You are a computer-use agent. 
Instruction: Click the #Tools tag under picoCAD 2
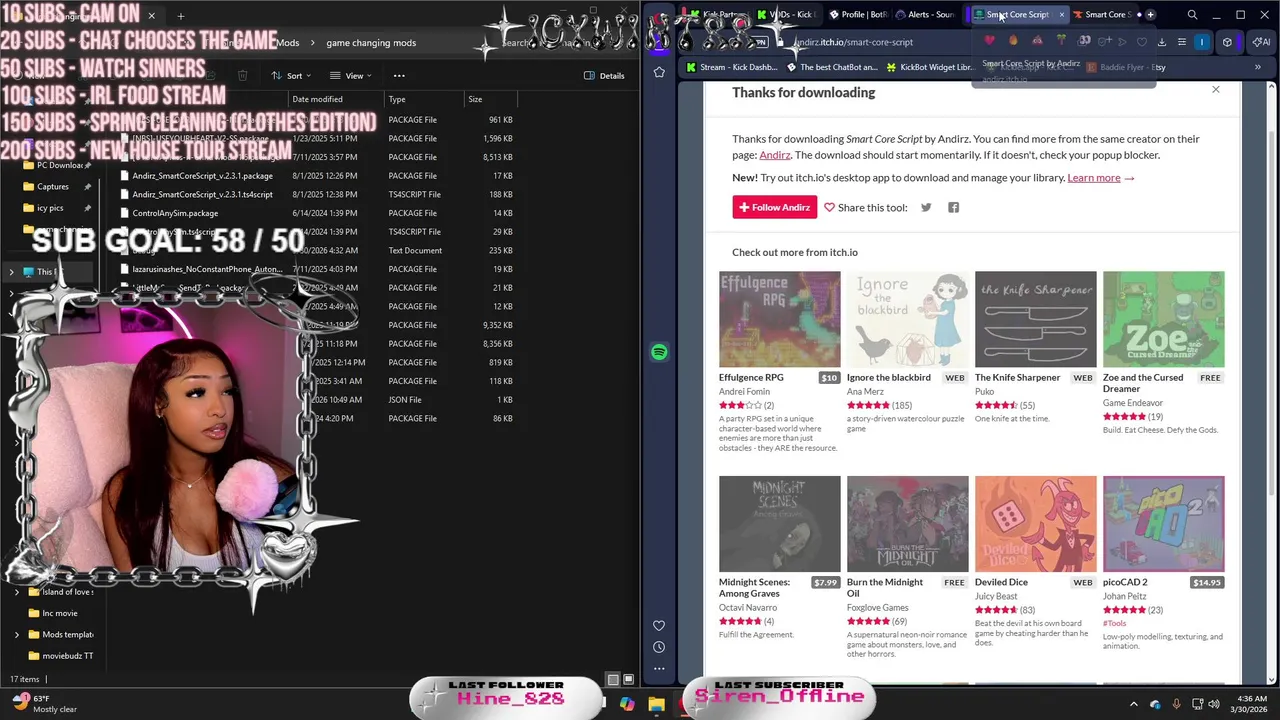tap(1114, 623)
